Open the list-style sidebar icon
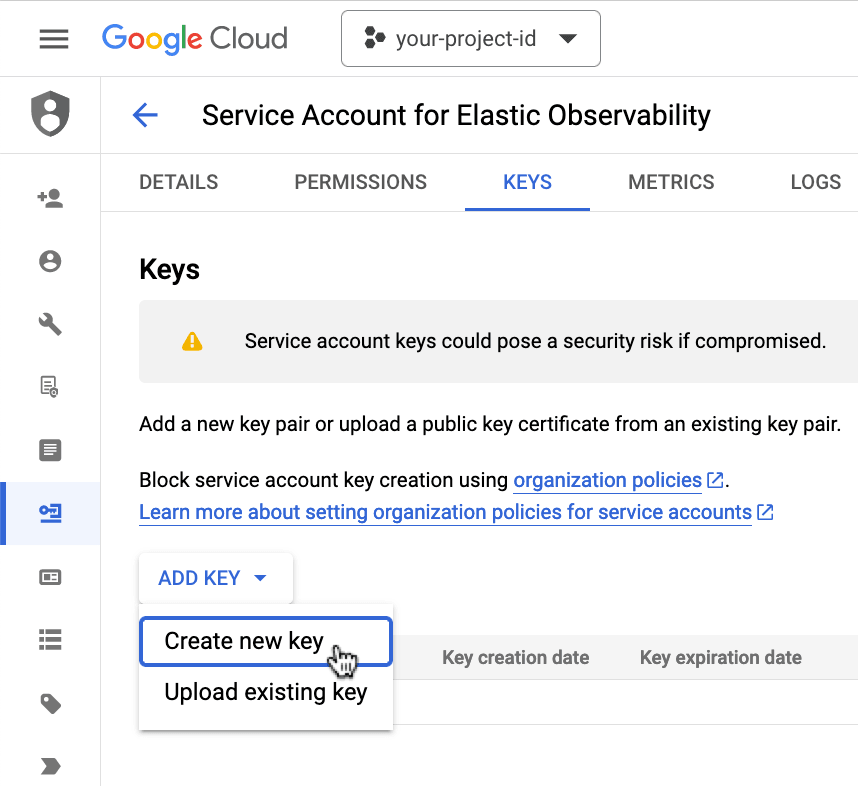858x786 pixels. pos(50,638)
